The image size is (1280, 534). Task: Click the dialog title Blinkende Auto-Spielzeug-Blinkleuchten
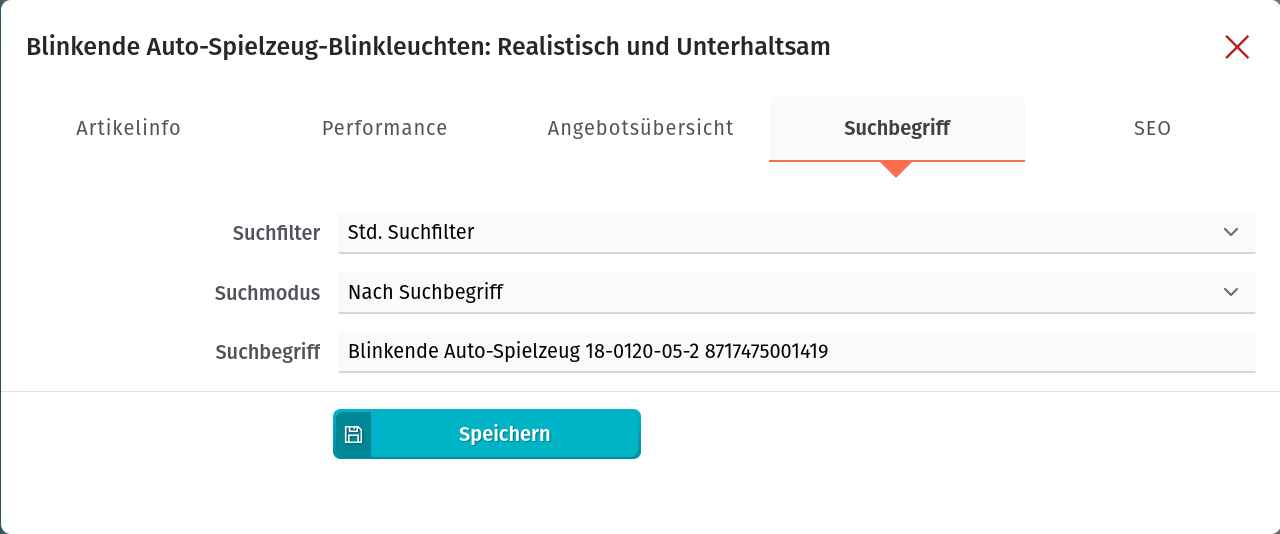click(428, 47)
